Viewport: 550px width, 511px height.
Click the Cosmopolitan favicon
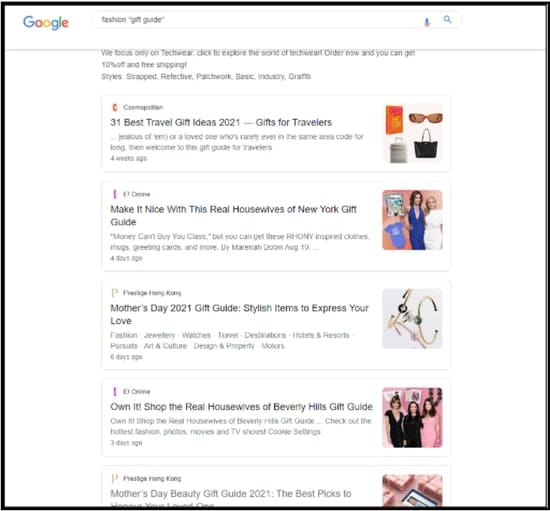click(x=115, y=107)
